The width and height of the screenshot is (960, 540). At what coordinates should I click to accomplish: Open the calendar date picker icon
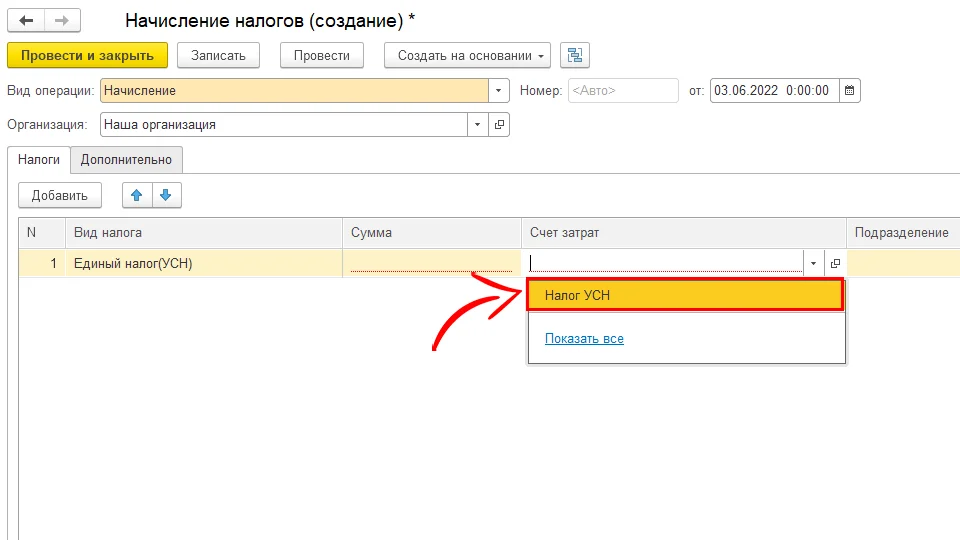[x=849, y=91]
